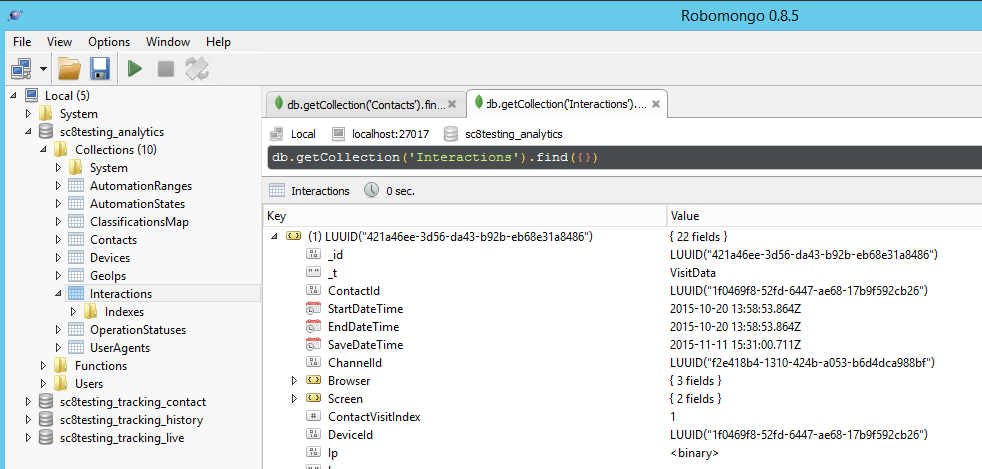Click the ContactVisitIndex number type icon
982x469 pixels.
(313, 416)
